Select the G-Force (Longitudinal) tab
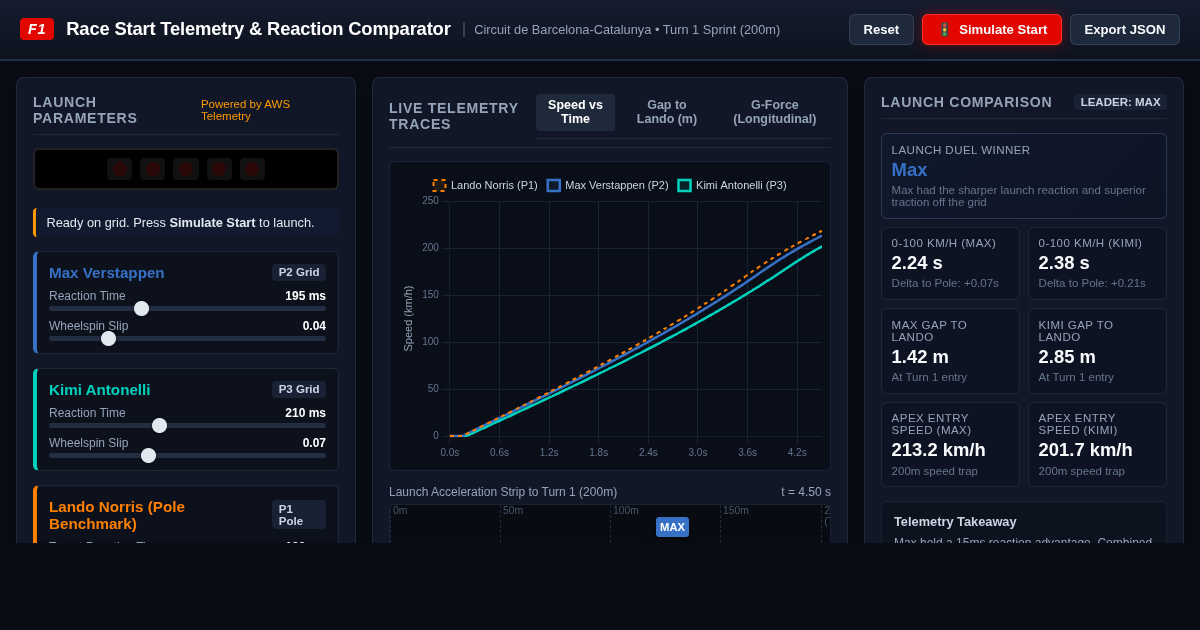1200x630 pixels. click(x=775, y=112)
